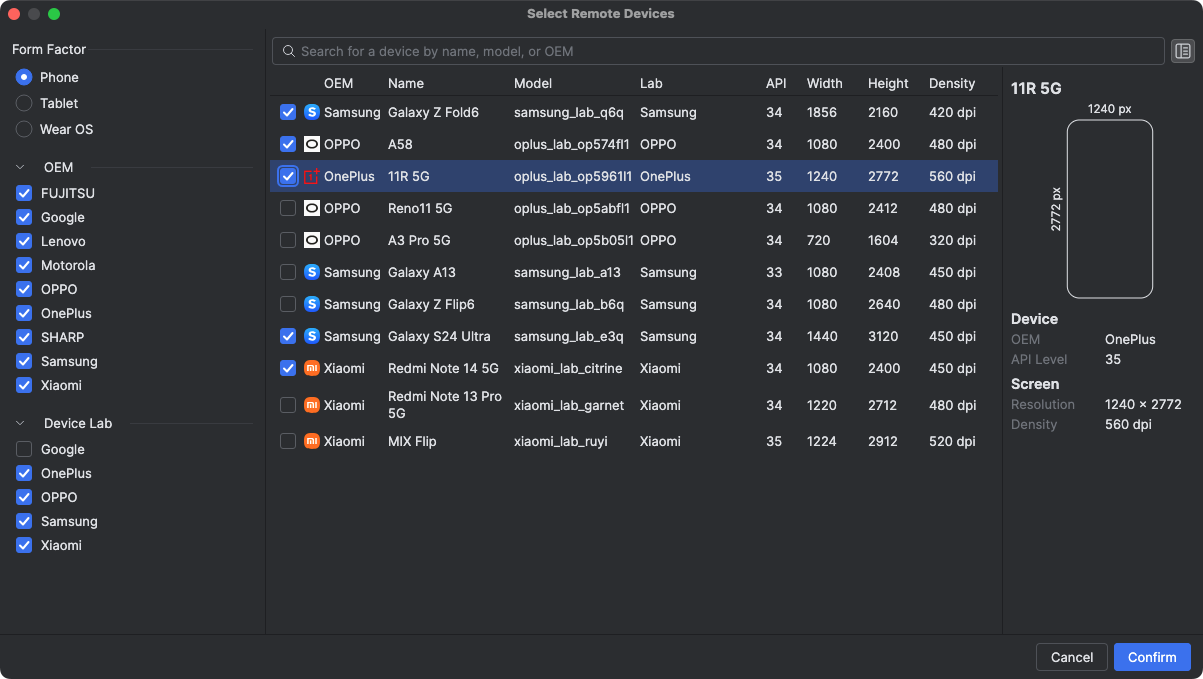Sort devices by the Density column header
This screenshot has width=1203, height=679.
coord(951,83)
